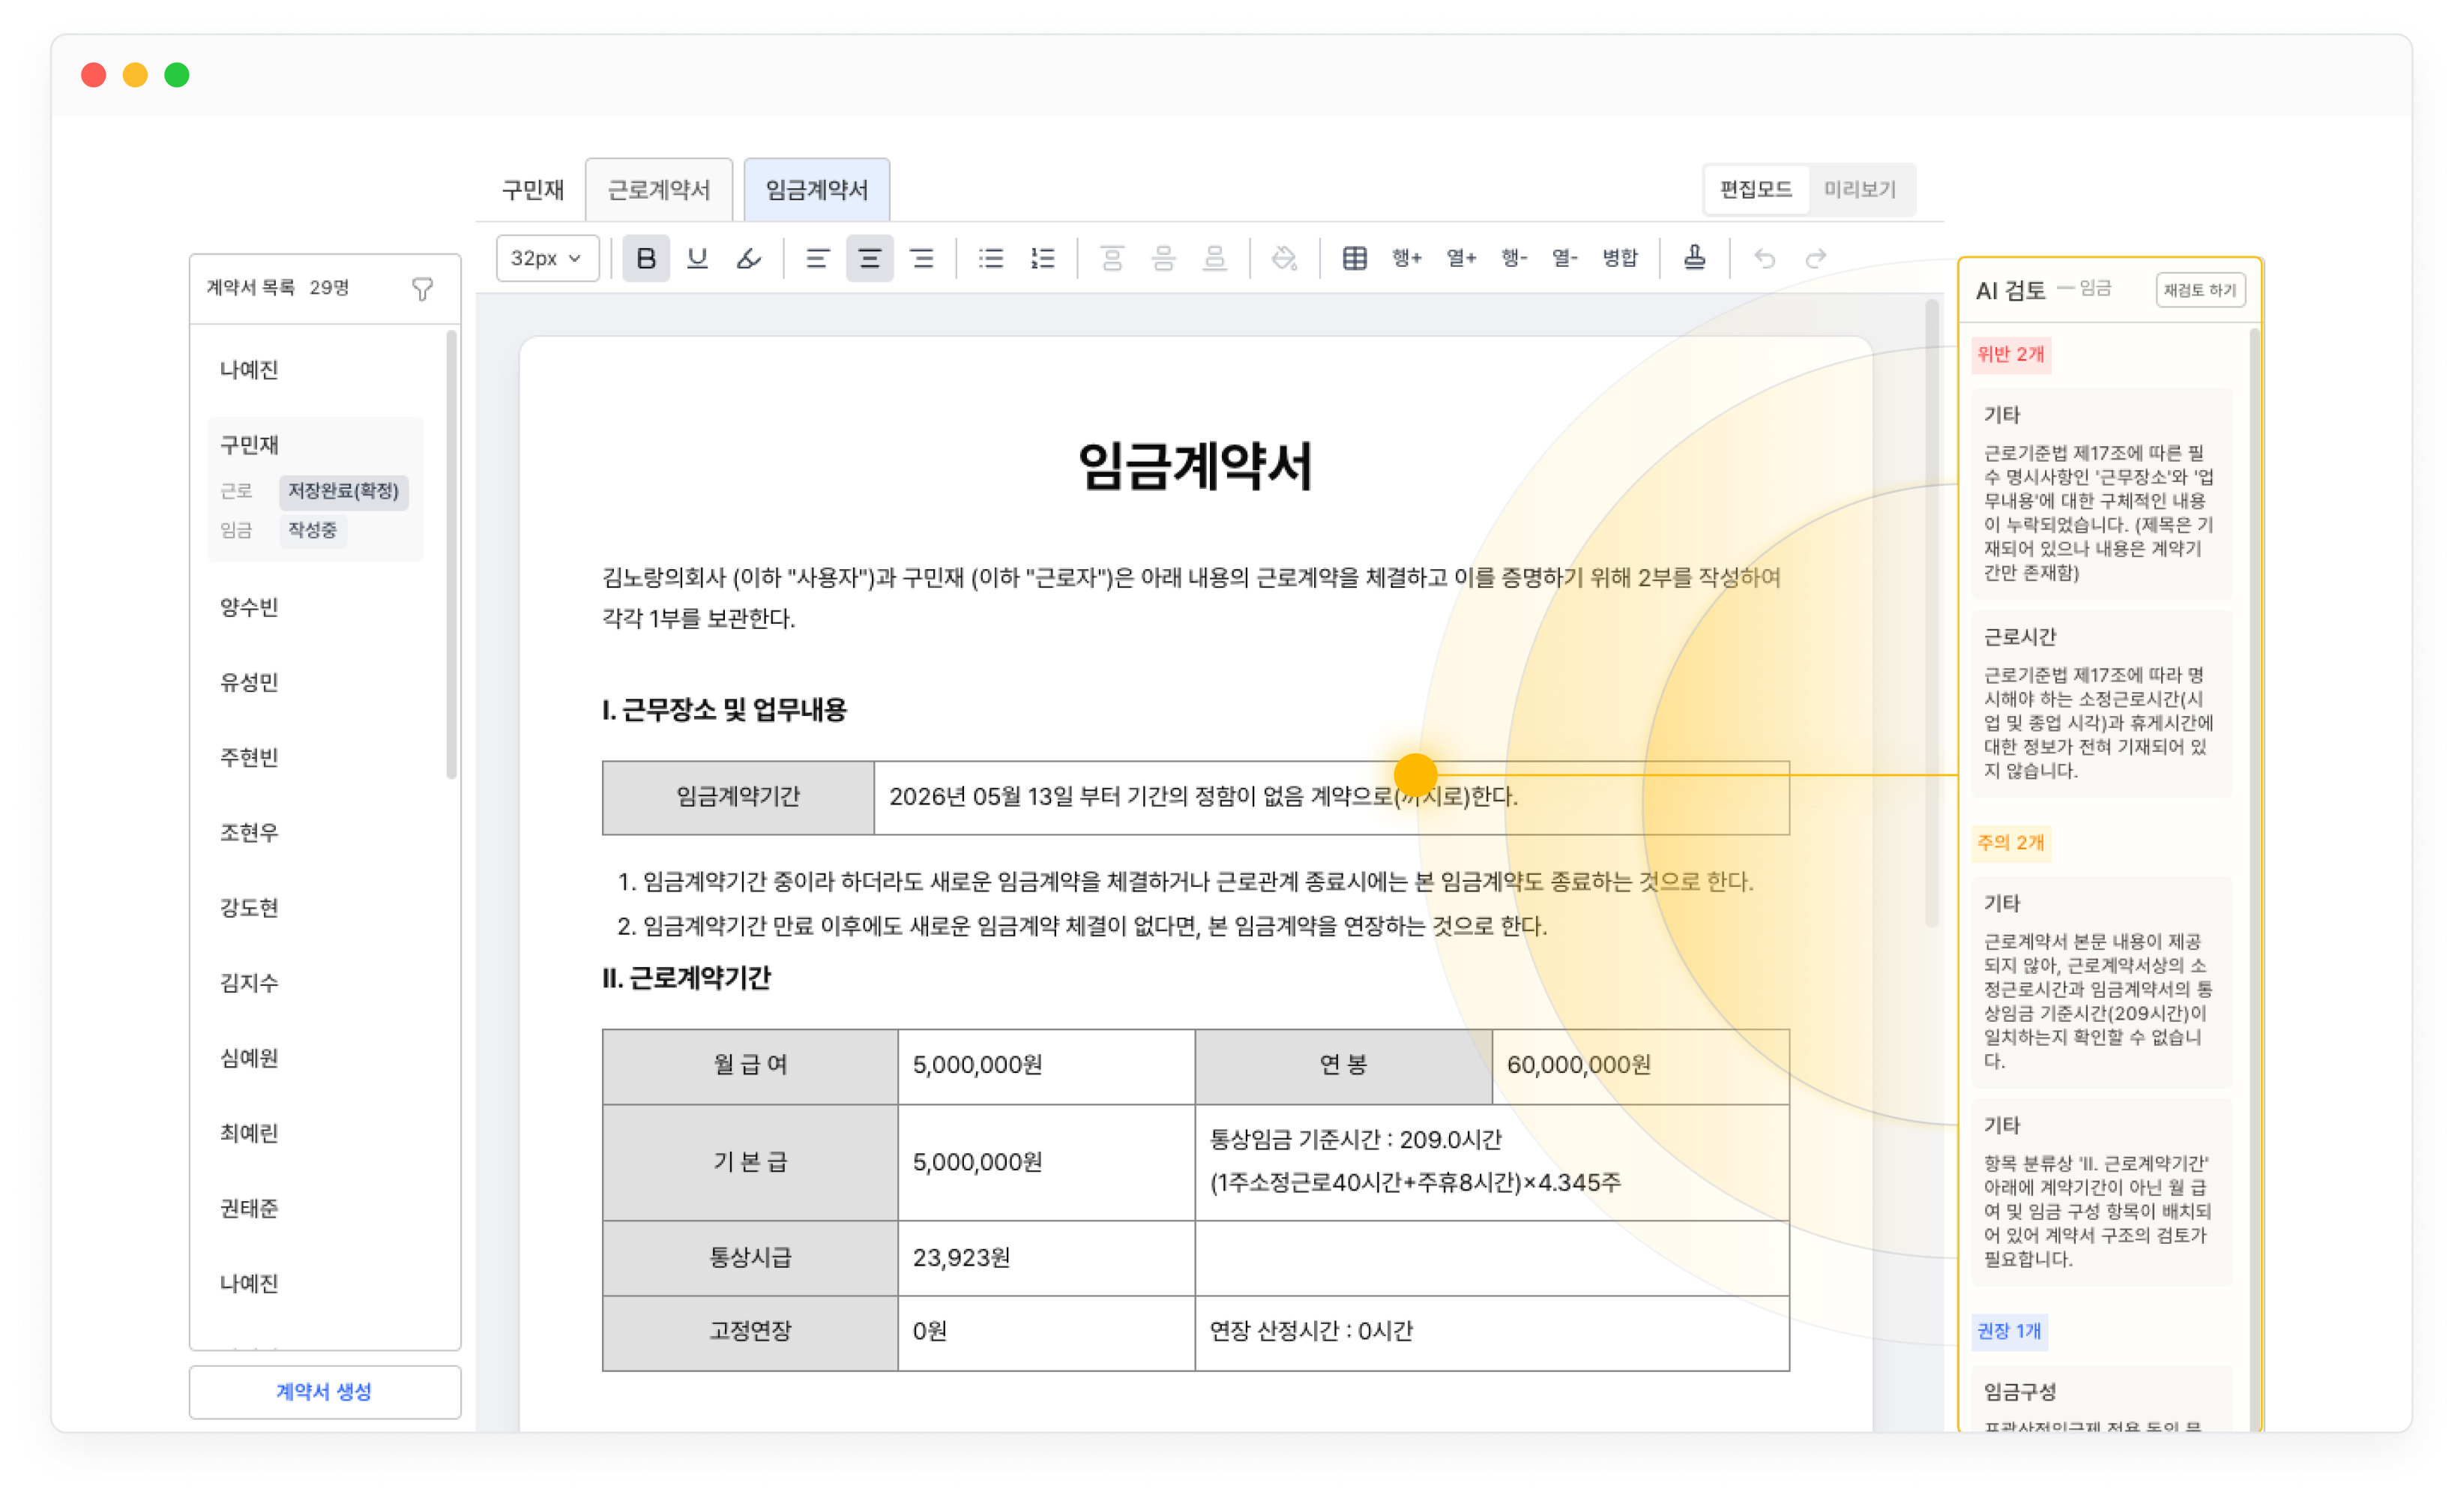The image size is (2464, 1501).
Task: Set cell vertical alignment to middle
Action: click(1163, 259)
